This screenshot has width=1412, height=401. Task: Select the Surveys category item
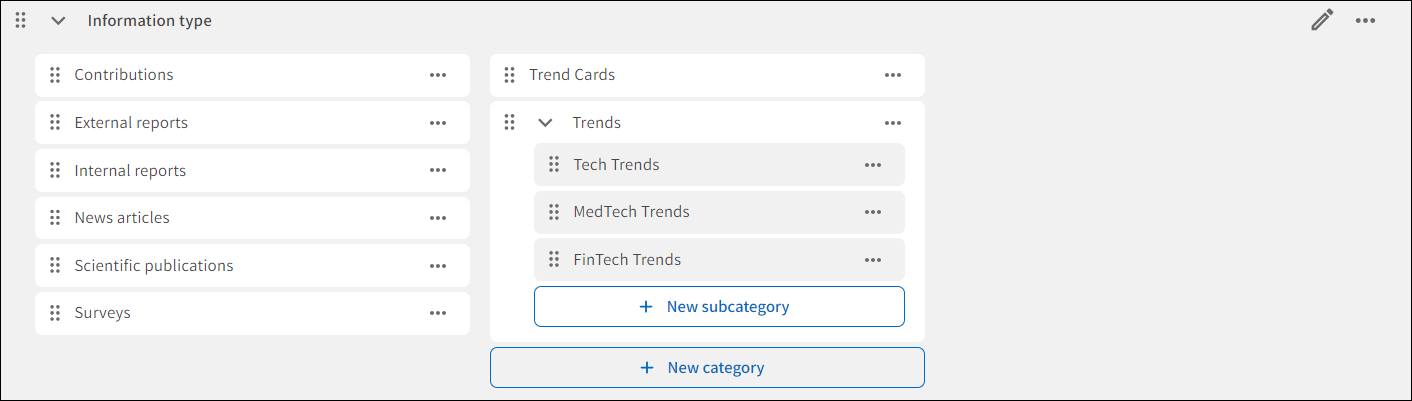[103, 313]
